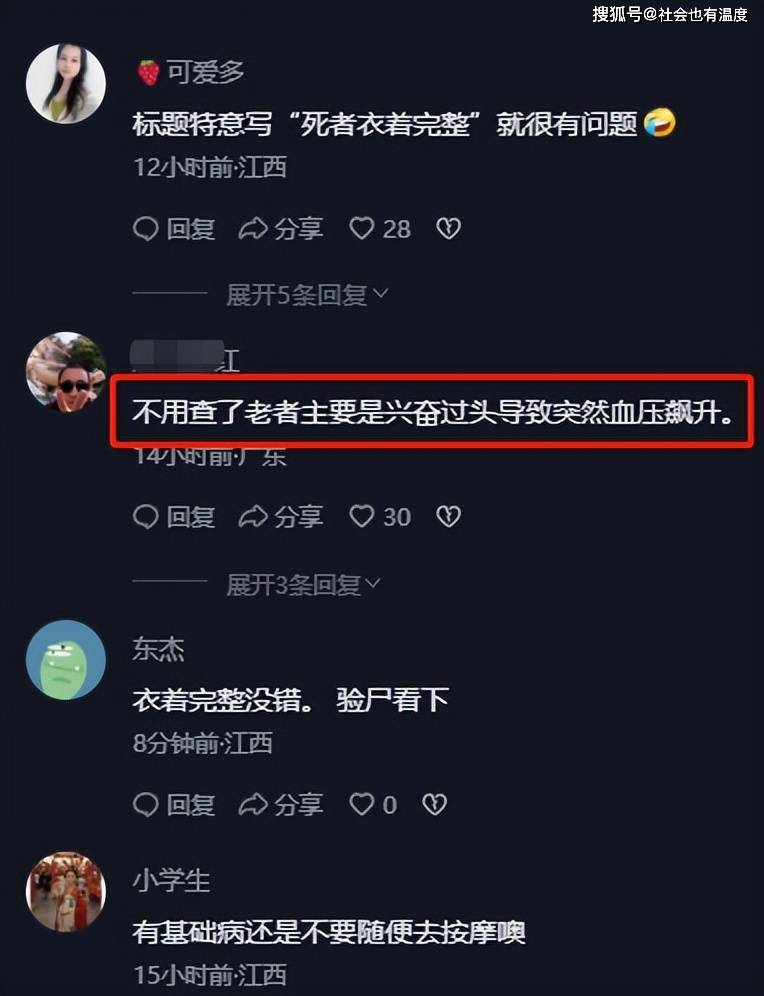Share 东杰's comment
Image resolution: width=764 pixels, height=996 pixels.
281,805
